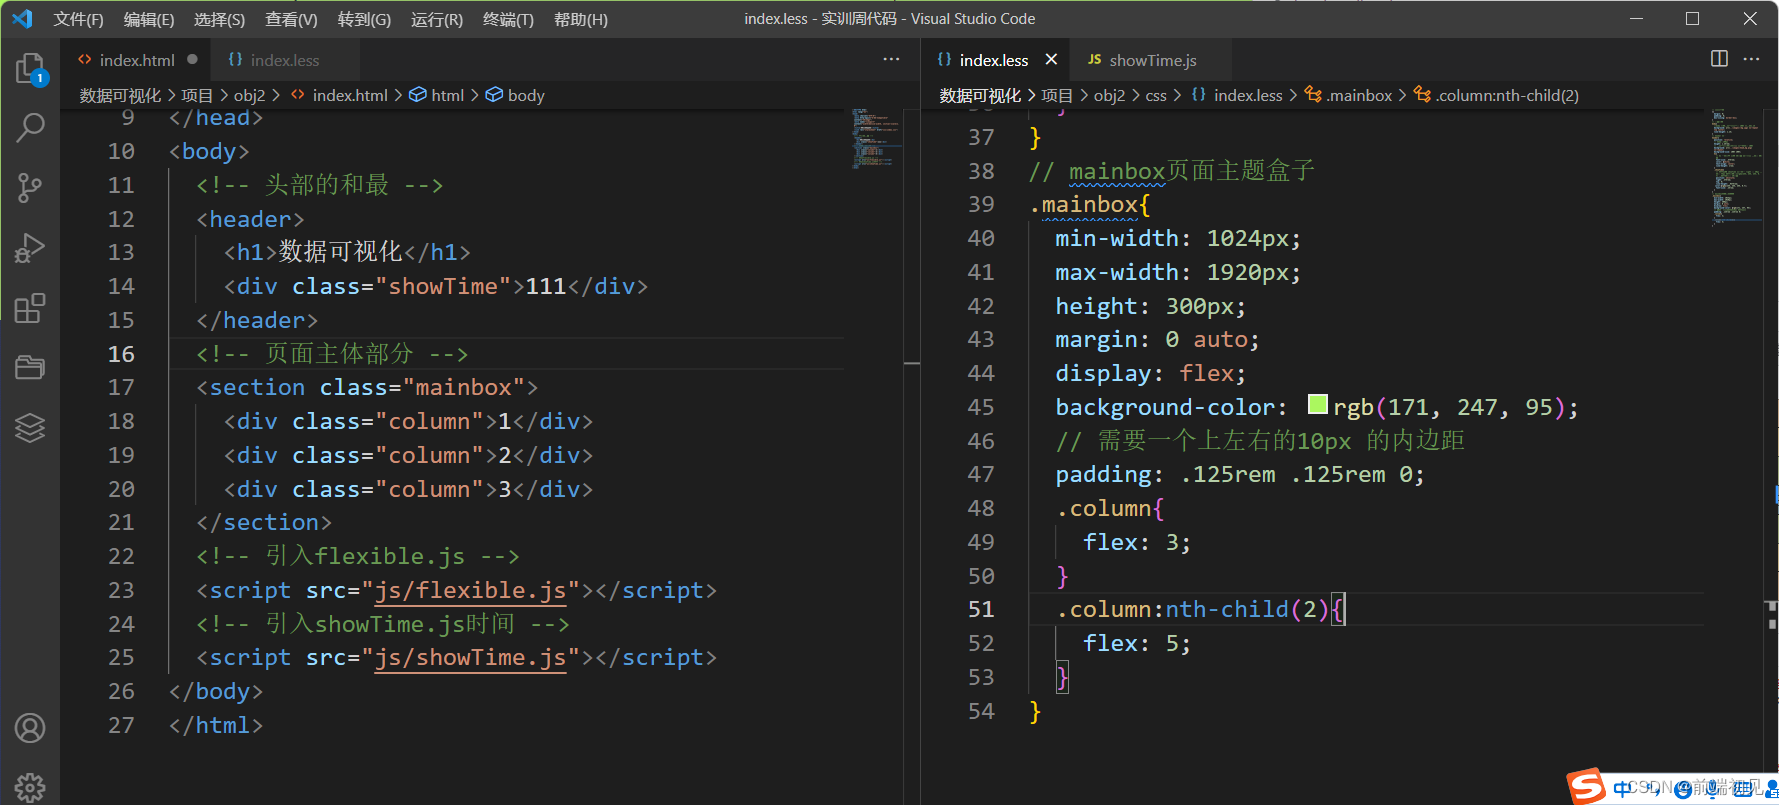
Task: Click the right editor minimap
Action: [x=1736, y=166]
